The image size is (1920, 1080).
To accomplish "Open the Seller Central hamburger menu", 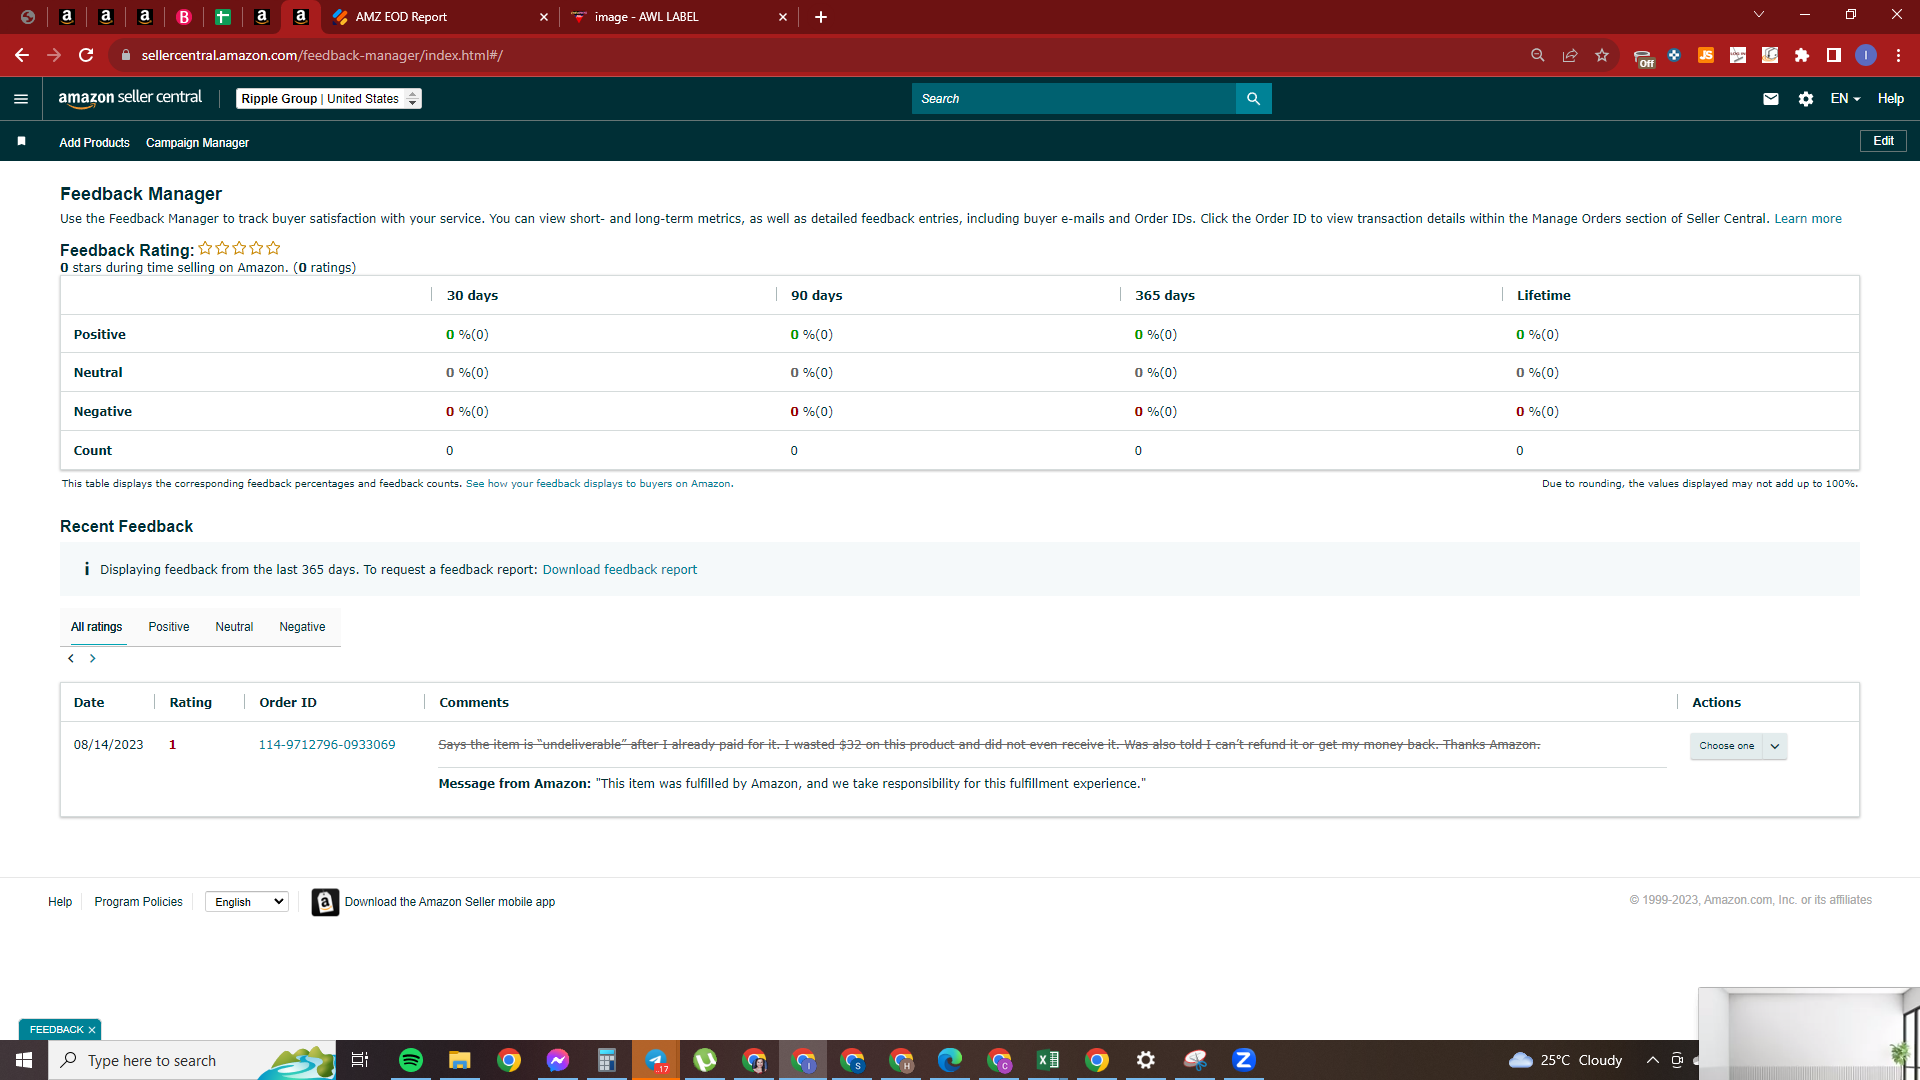I will [x=21, y=99].
